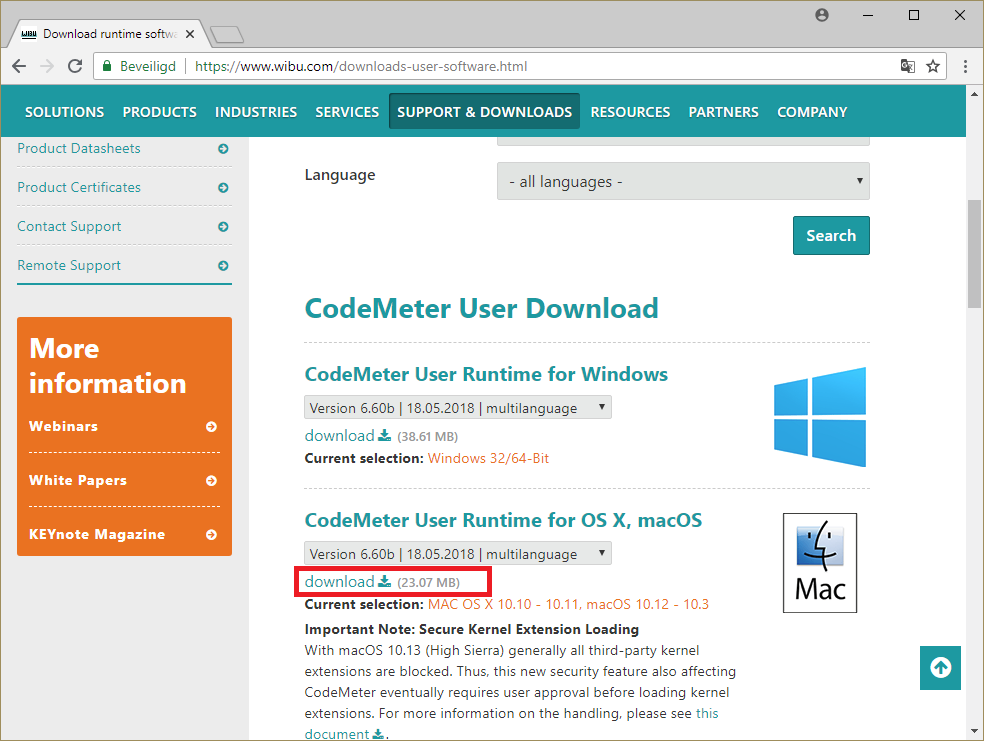Viewport: 984px width, 741px height.
Task: Download the Windows runtime (38.61 MB)
Action: pos(347,435)
